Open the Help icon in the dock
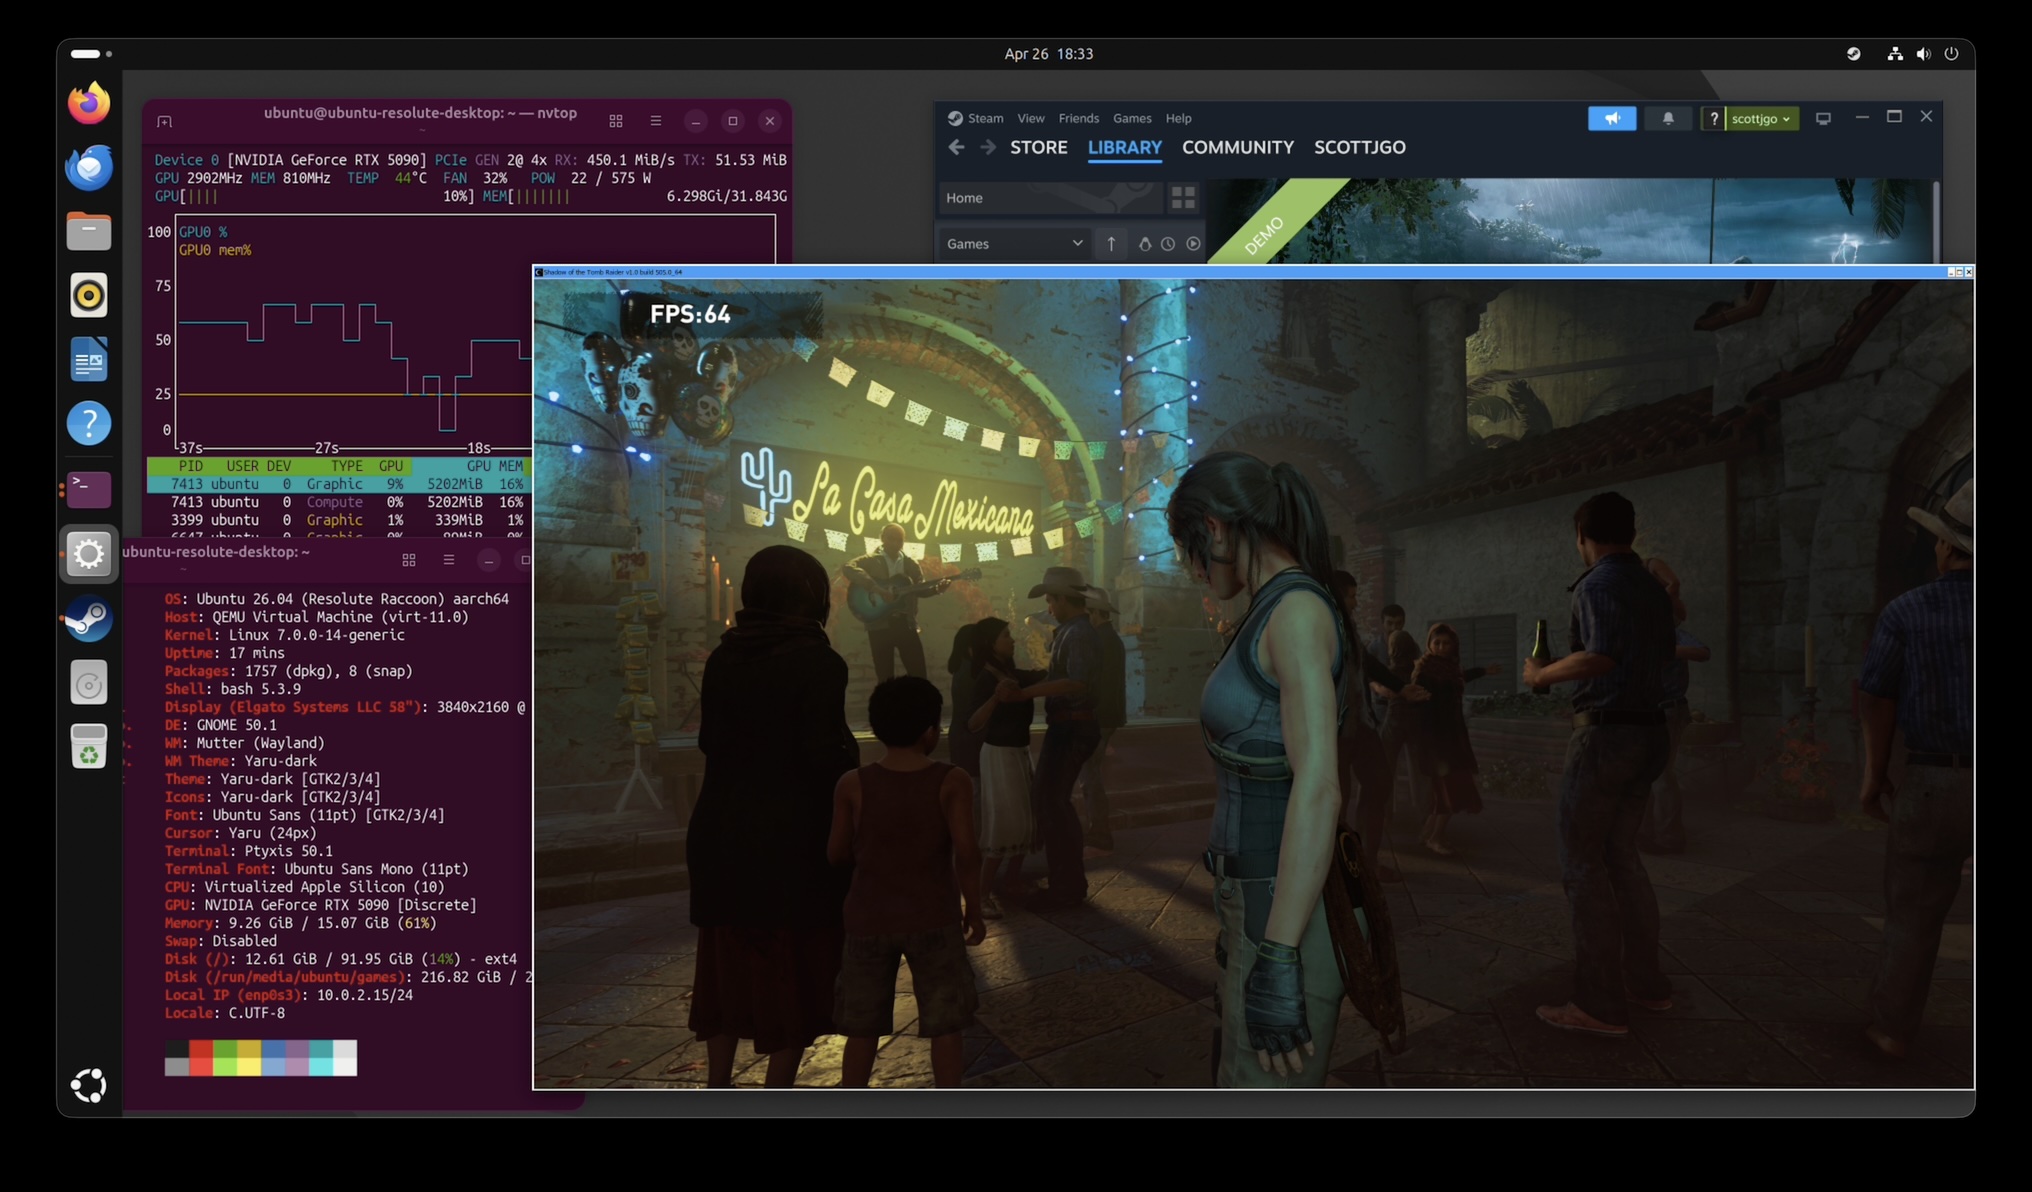The image size is (2032, 1192). 89,423
